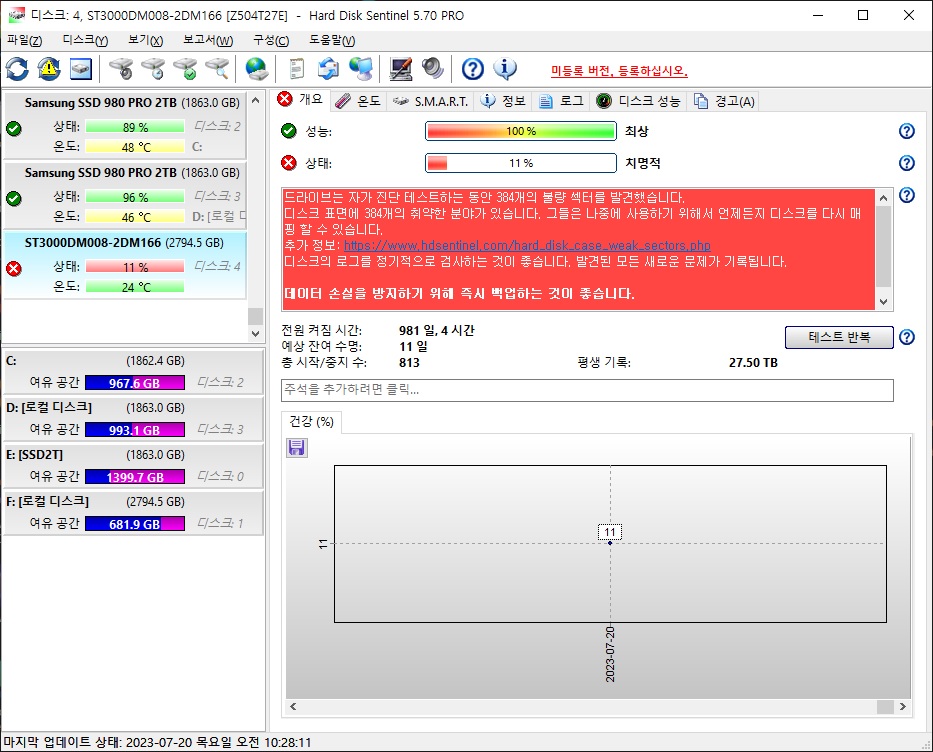Click help icon beside the red warning text

pos(906,195)
